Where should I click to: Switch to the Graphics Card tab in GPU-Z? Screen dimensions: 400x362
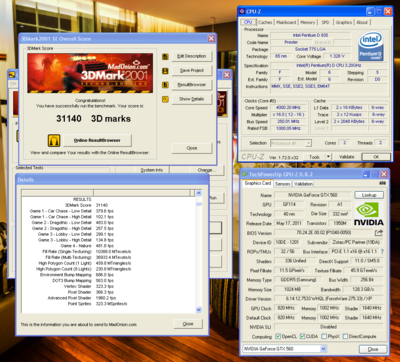pyautogui.click(x=258, y=183)
